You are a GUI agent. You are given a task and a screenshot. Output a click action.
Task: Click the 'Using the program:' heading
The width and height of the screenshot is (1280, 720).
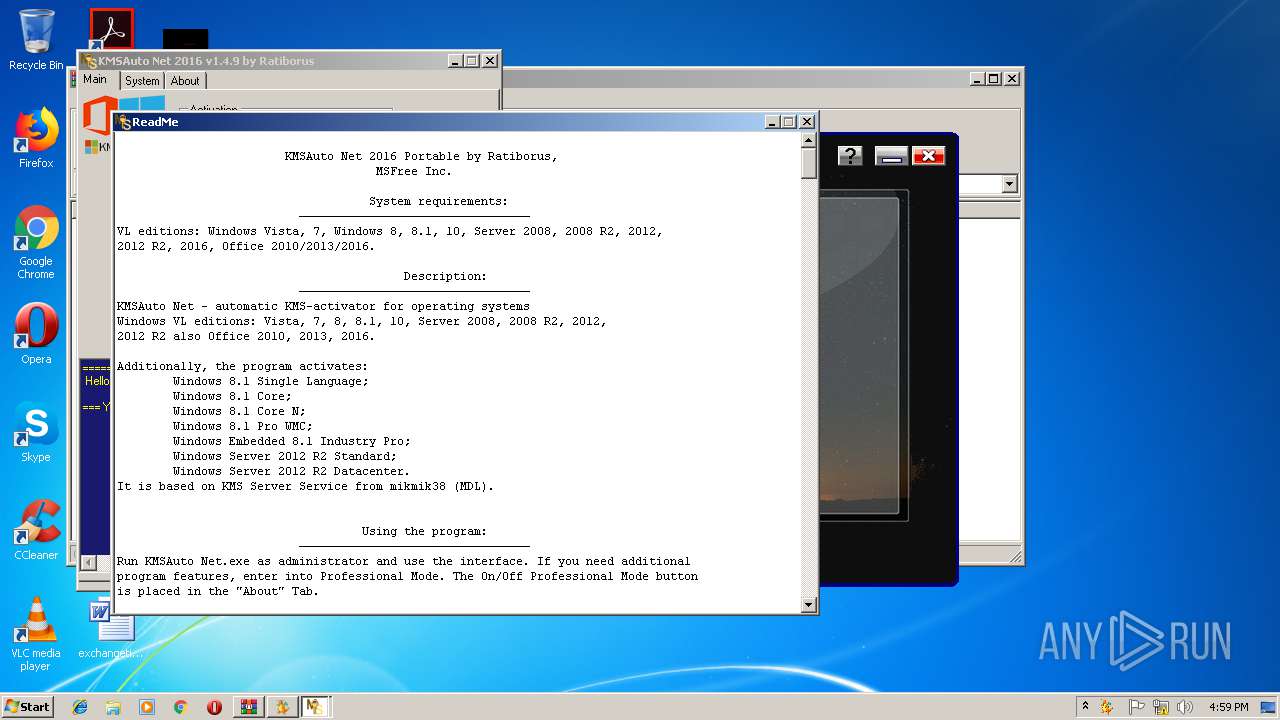(x=424, y=531)
